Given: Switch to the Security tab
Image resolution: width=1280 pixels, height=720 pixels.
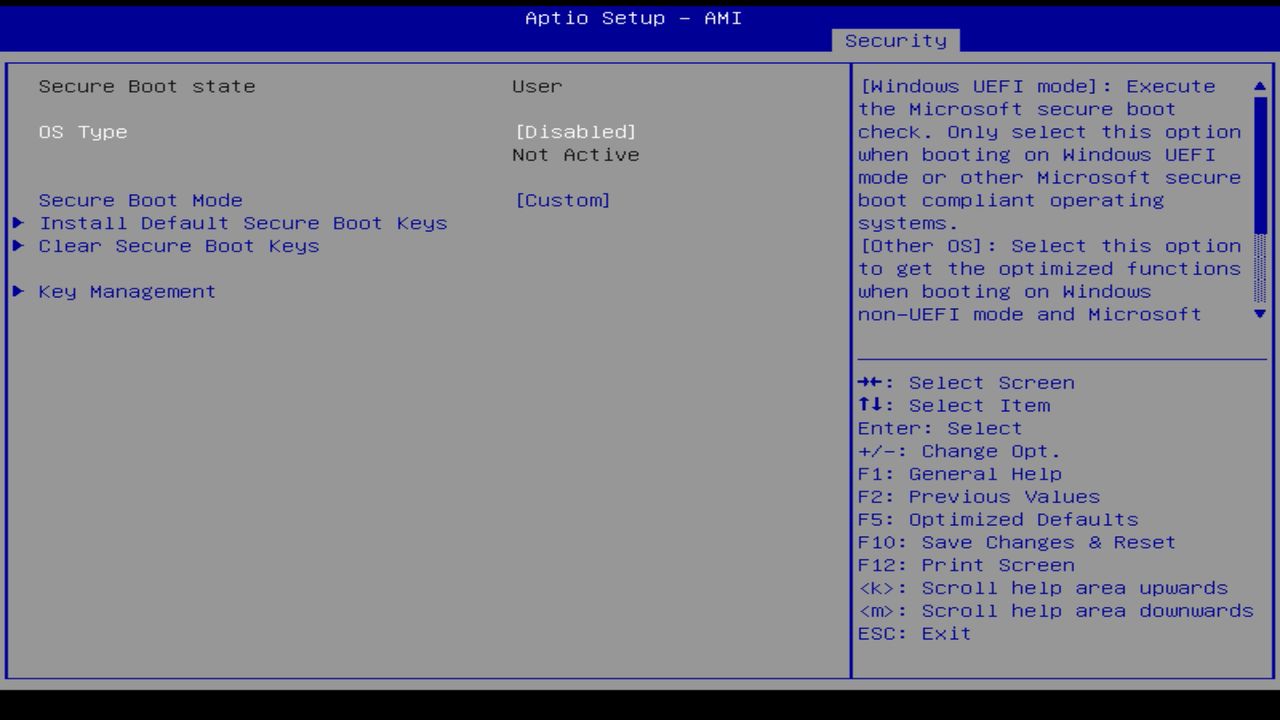Looking at the screenshot, I should tap(895, 40).
